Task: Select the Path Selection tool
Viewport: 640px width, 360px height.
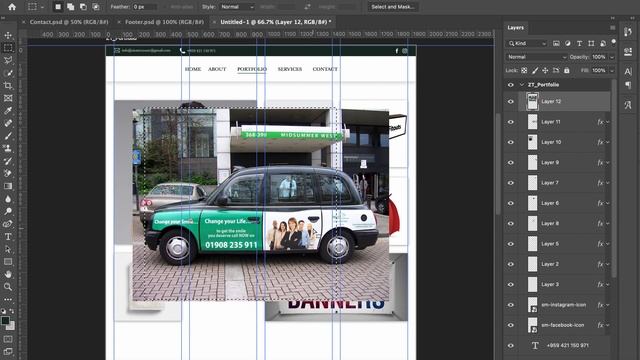Action: [x=8, y=249]
